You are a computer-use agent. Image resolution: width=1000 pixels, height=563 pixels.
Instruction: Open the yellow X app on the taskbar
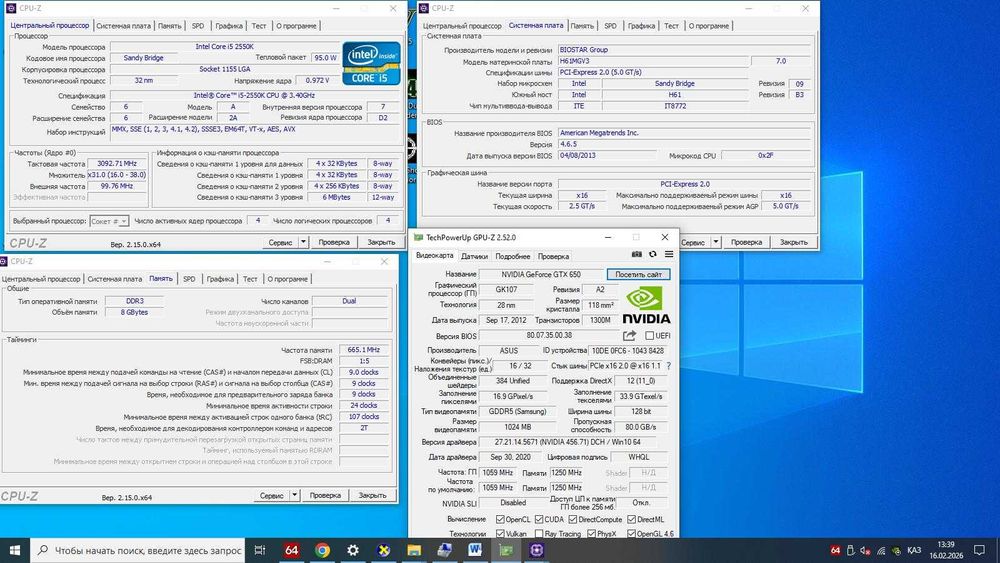(x=383, y=550)
